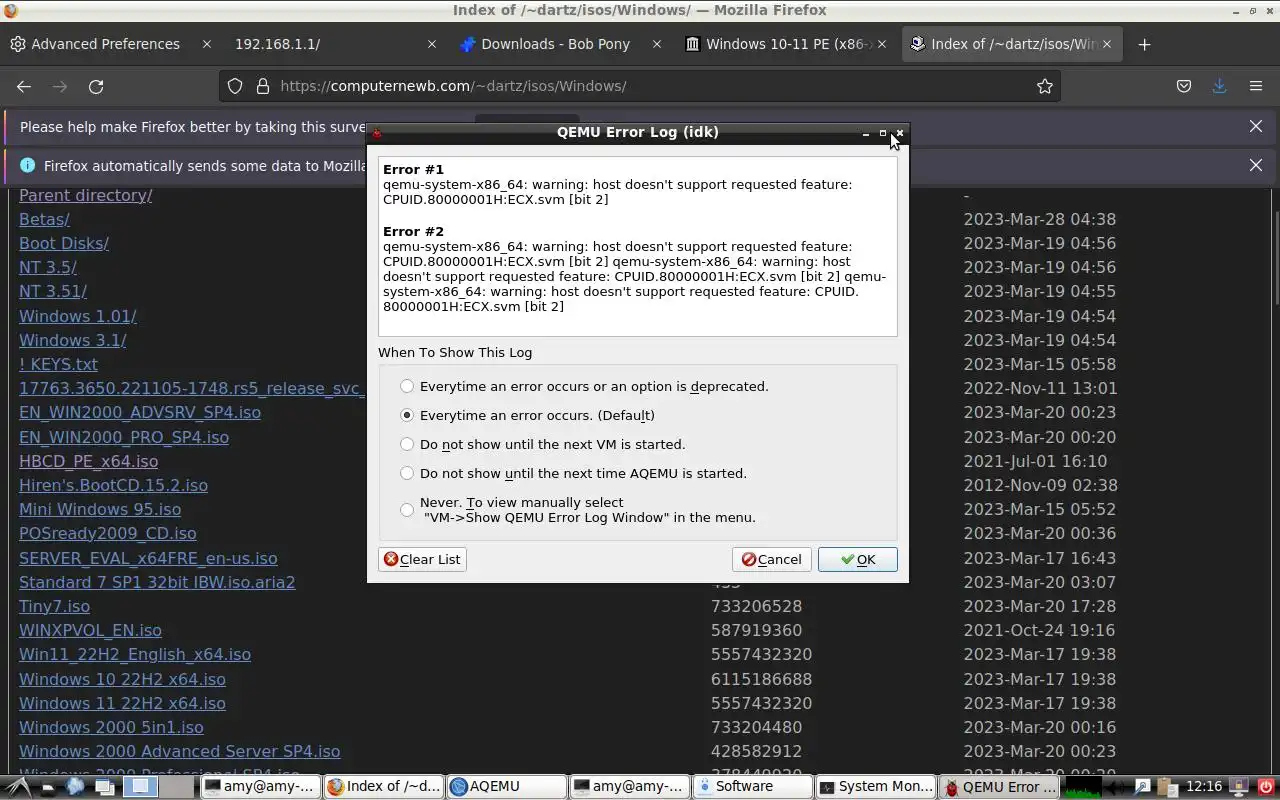Reload the Firefox page
This screenshot has height=800, width=1280.
(96, 86)
